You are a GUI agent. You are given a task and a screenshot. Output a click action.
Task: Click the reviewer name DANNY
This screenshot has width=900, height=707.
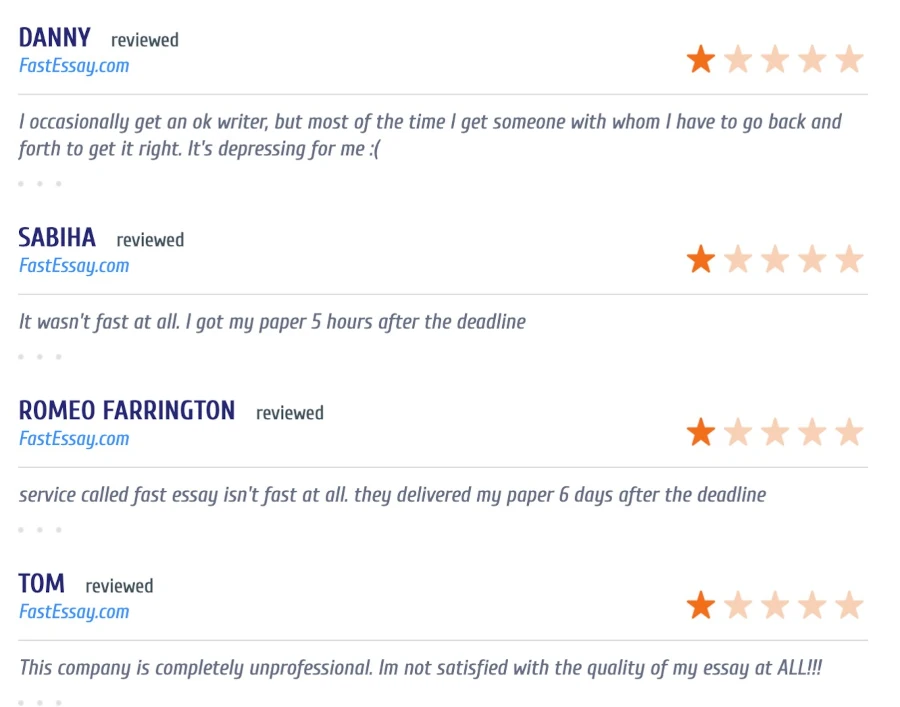click(54, 38)
